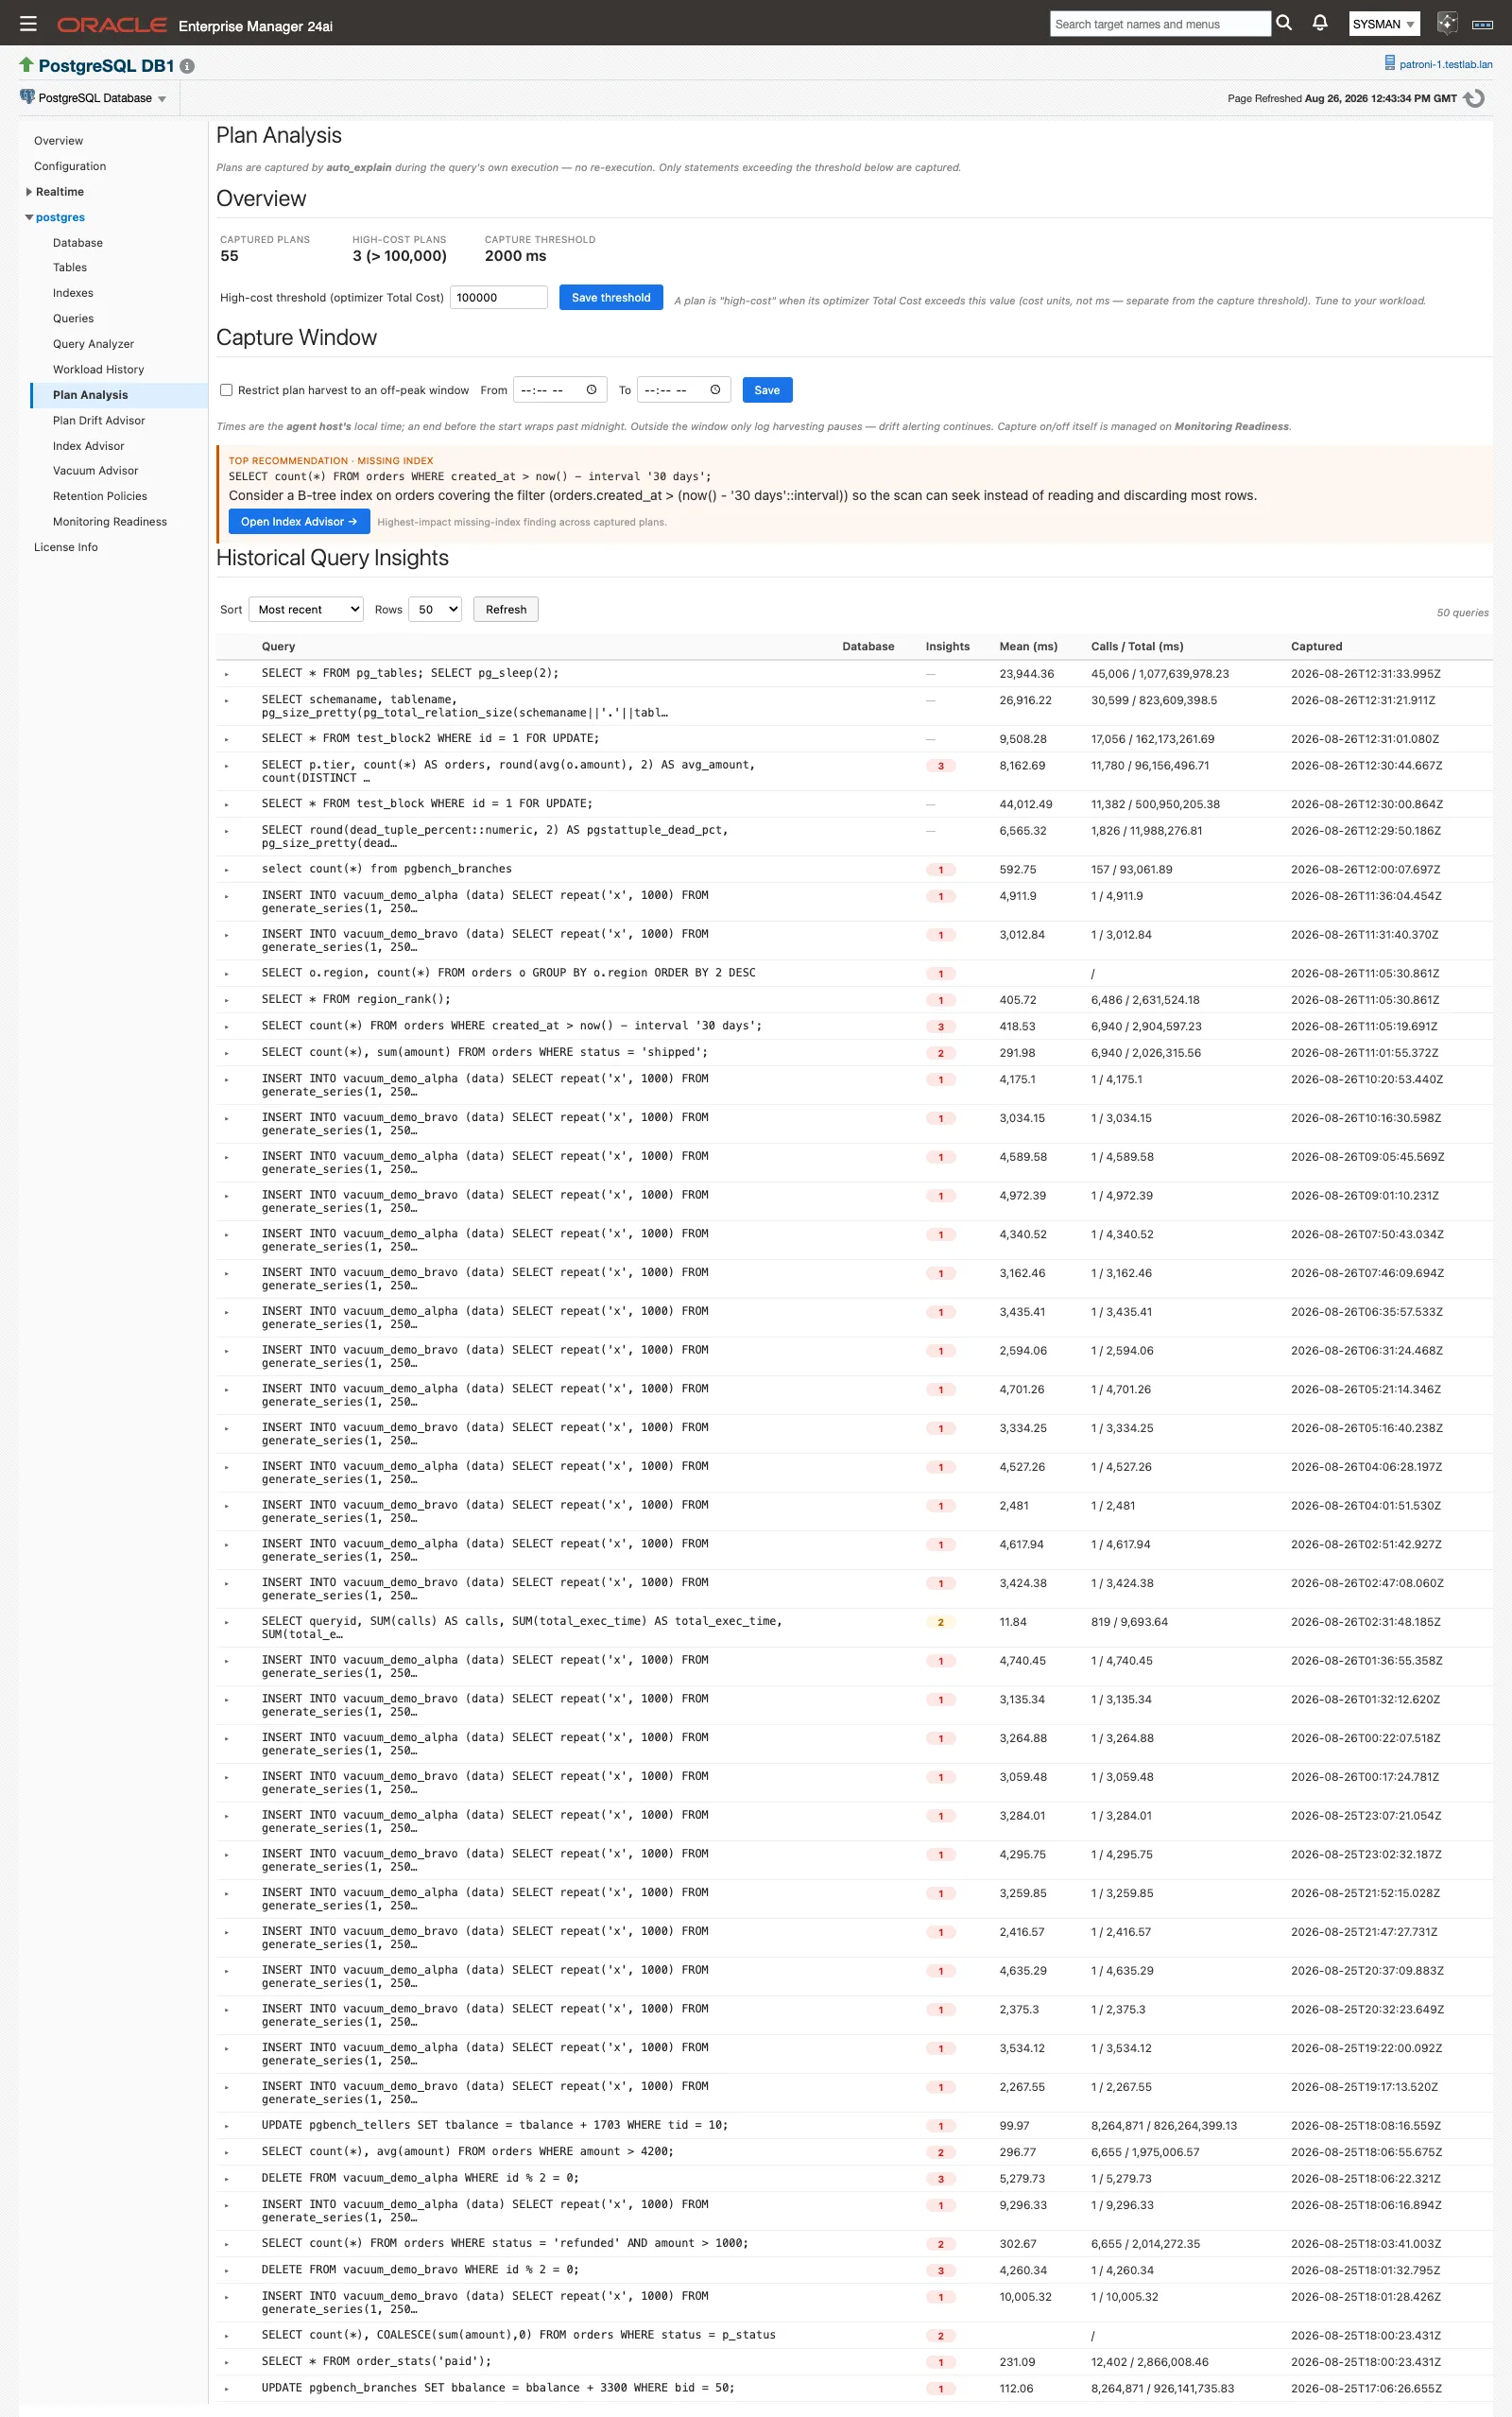The width and height of the screenshot is (1512, 2417).
Task: Click the green up-status arrow icon
Action: pyautogui.click(x=26, y=65)
